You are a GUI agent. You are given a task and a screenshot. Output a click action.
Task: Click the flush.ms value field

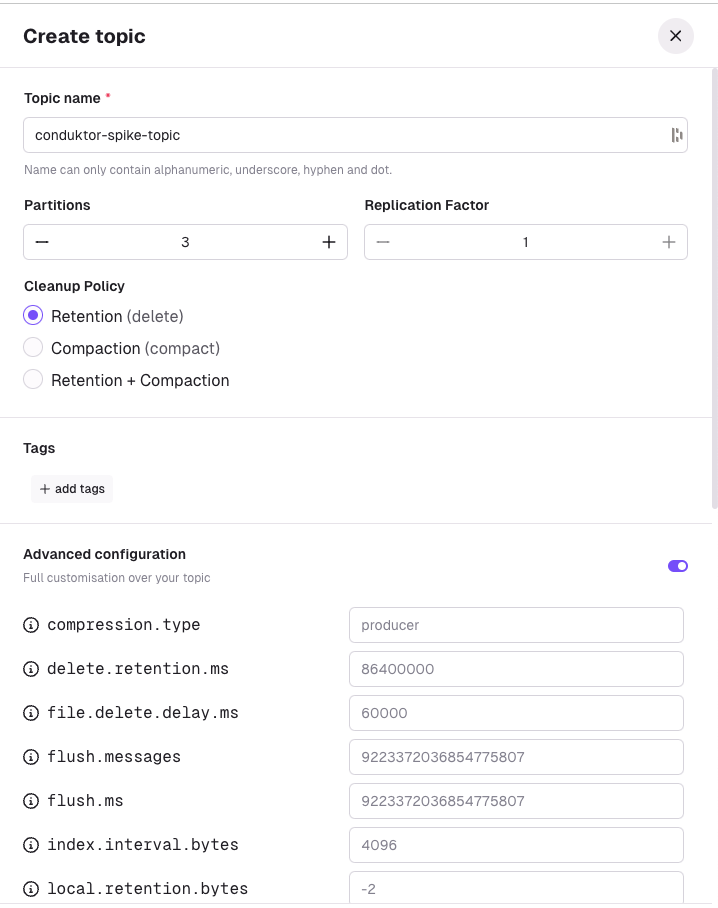516,801
